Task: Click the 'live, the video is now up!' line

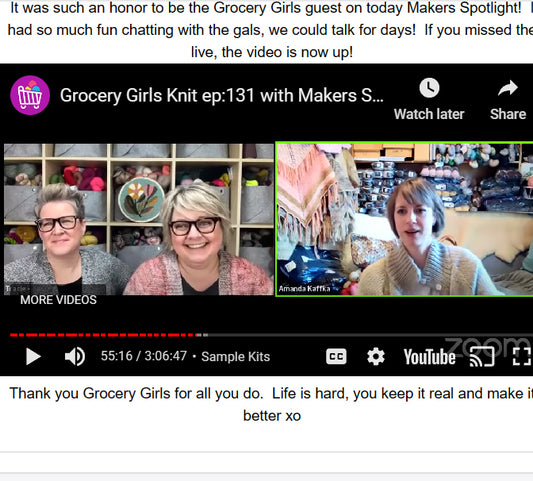Action: click(x=272, y=52)
